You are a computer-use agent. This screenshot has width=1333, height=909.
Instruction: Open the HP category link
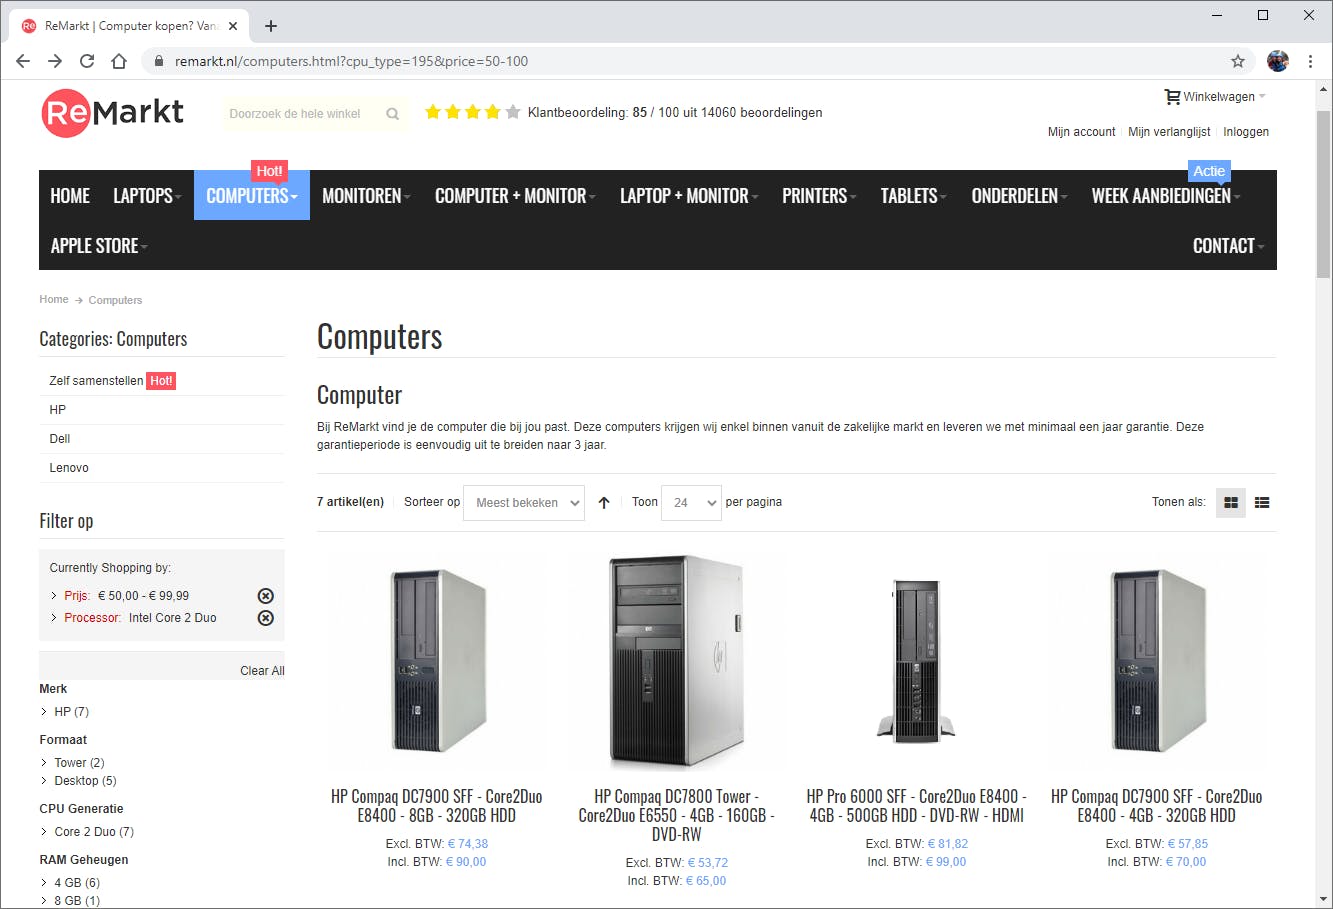pos(58,410)
